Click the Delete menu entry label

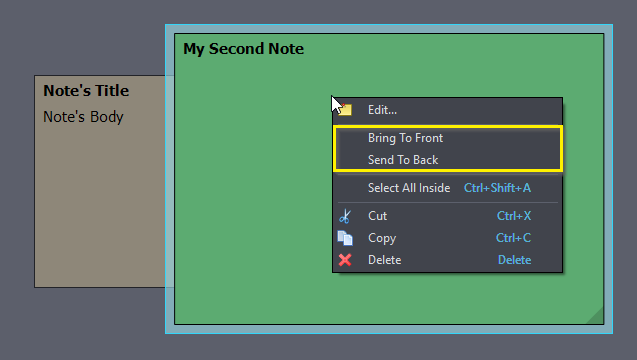[x=384, y=260]
